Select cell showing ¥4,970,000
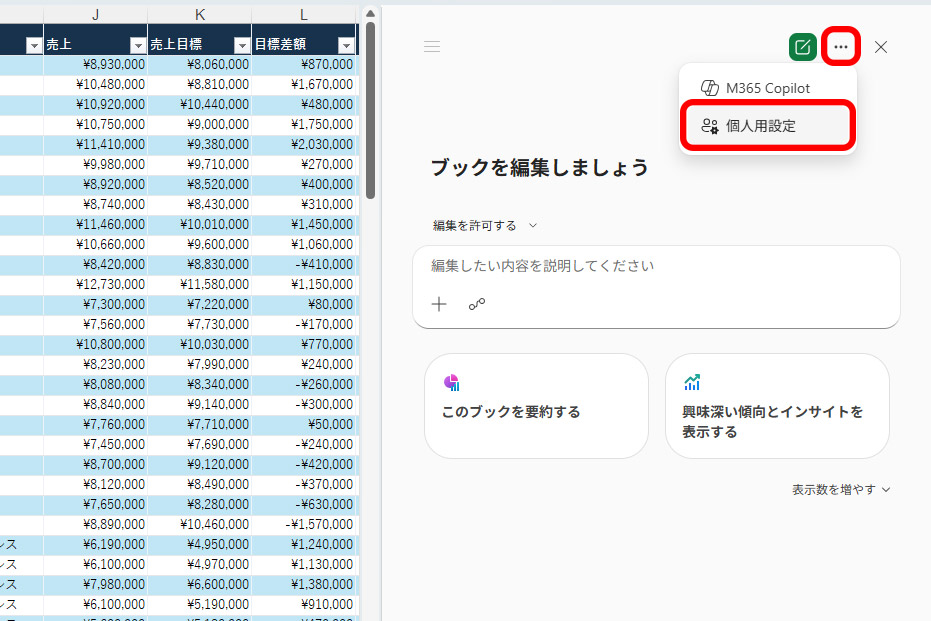931x621 pixels. (x=200, y=564)
